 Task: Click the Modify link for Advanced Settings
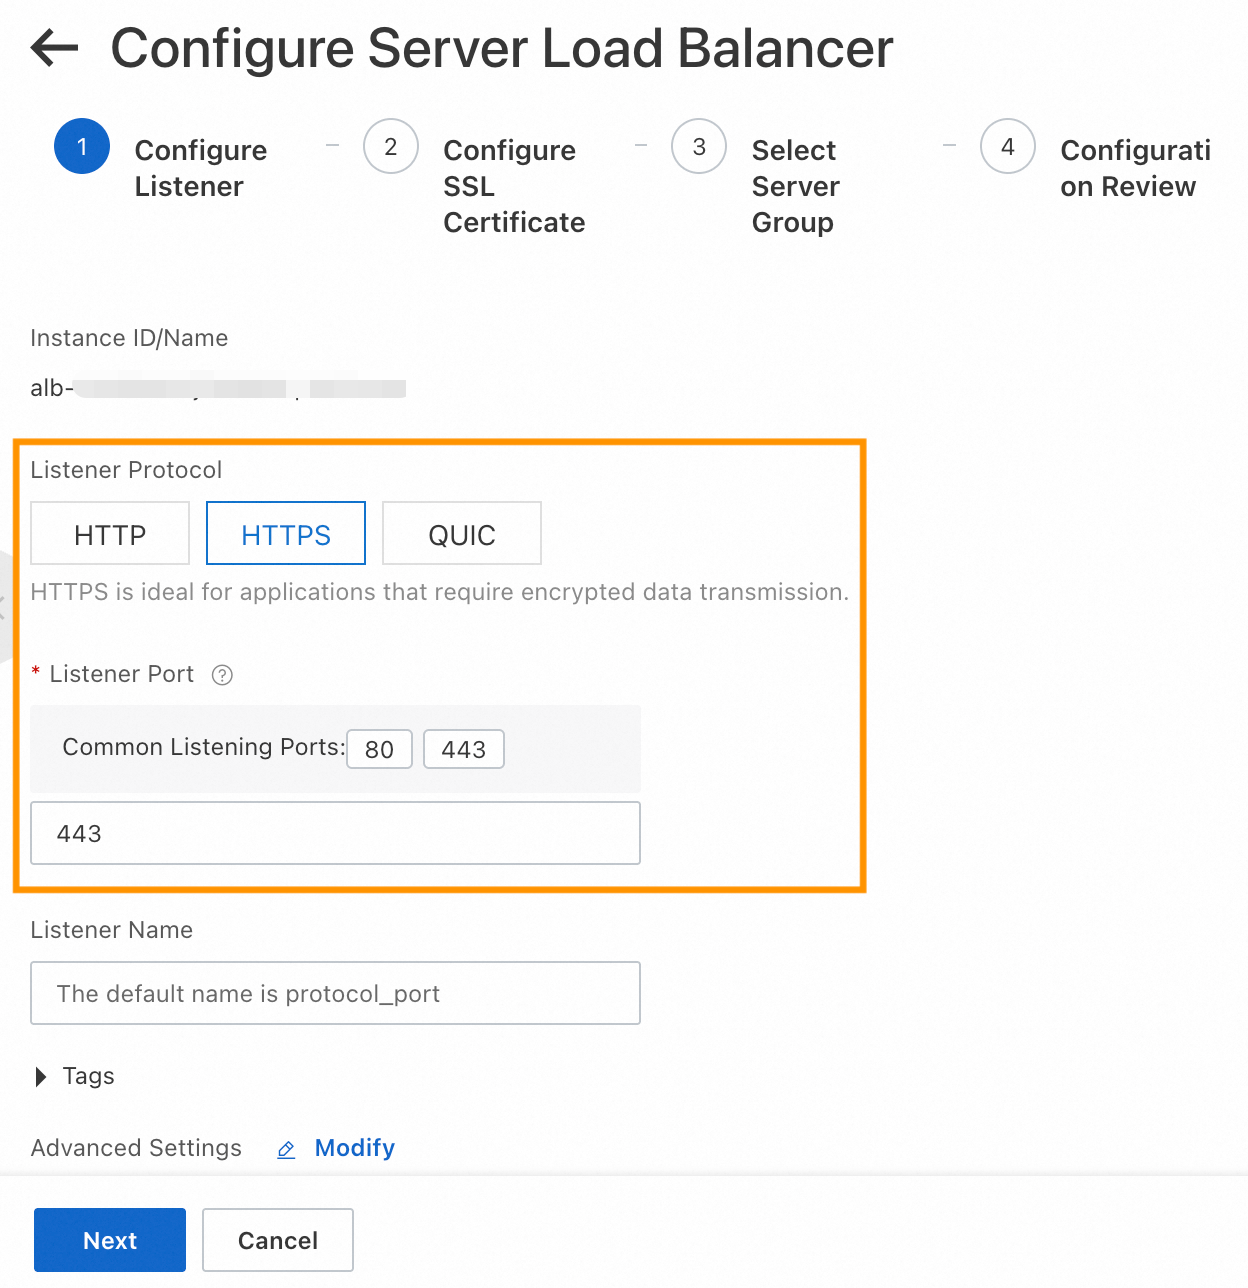tap(354, 1148)
